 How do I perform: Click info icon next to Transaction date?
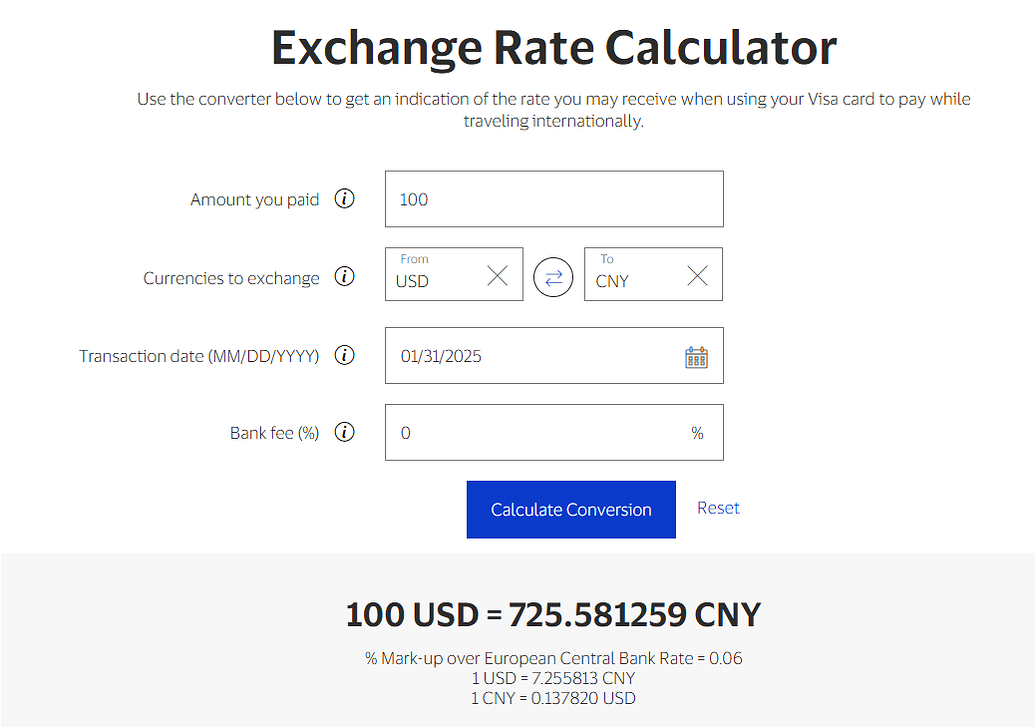click(344, 355)
